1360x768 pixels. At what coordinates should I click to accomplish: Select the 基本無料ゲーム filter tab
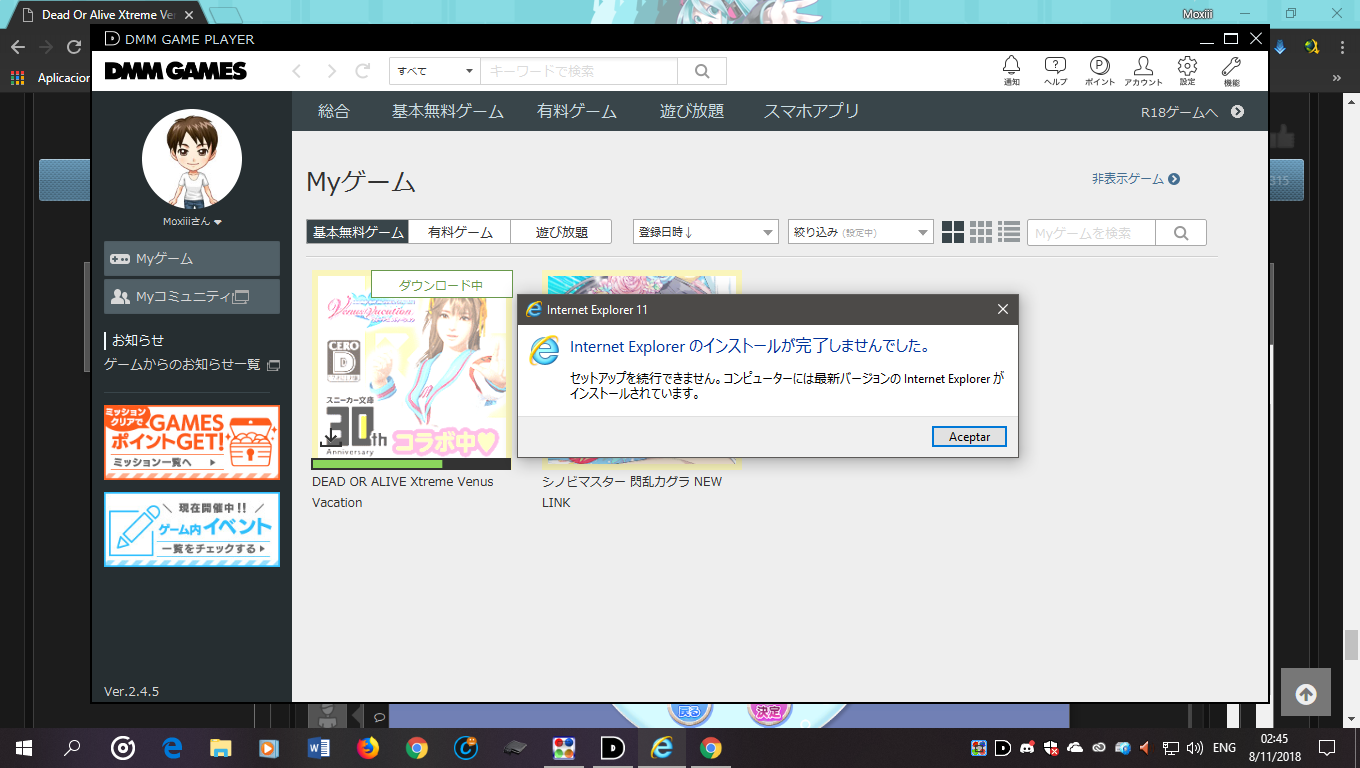[358, 232]
